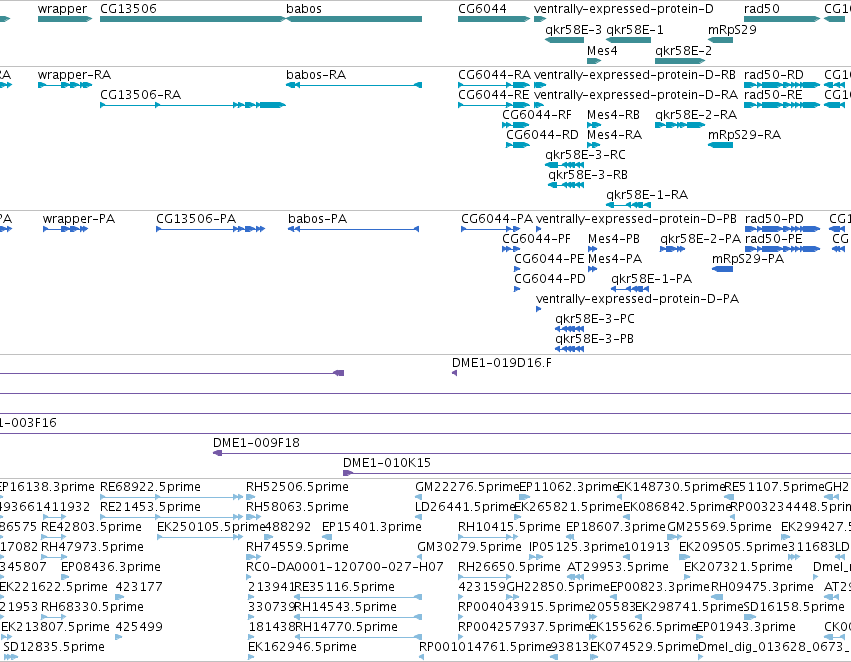
Task: Select the babos-PA protein line
Action: 353,229
